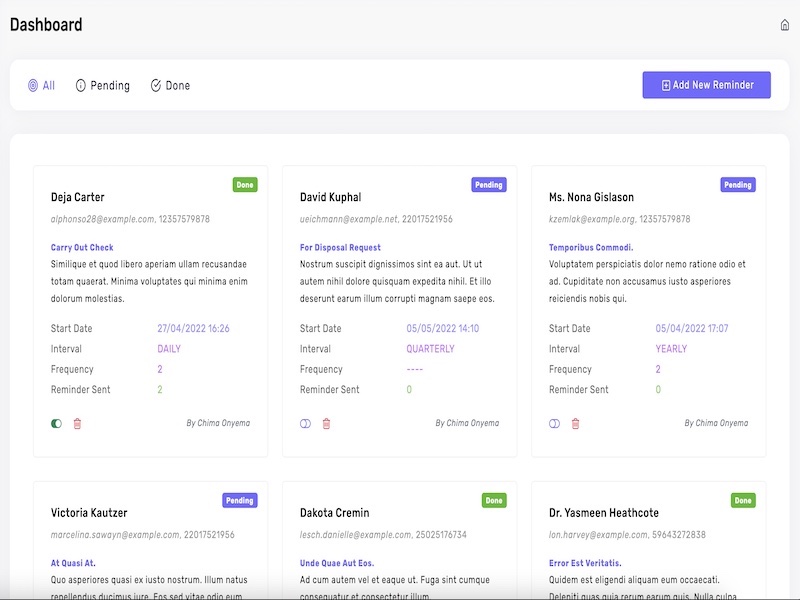
Task: Toggle Ms. Nona Gislason's reminder status switch
Action: pos(554,424)
